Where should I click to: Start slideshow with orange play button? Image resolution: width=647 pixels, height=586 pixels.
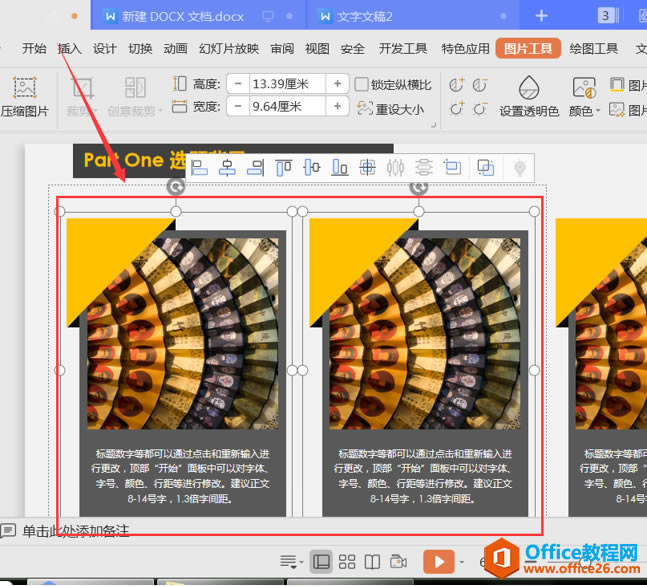pos(438,561)
